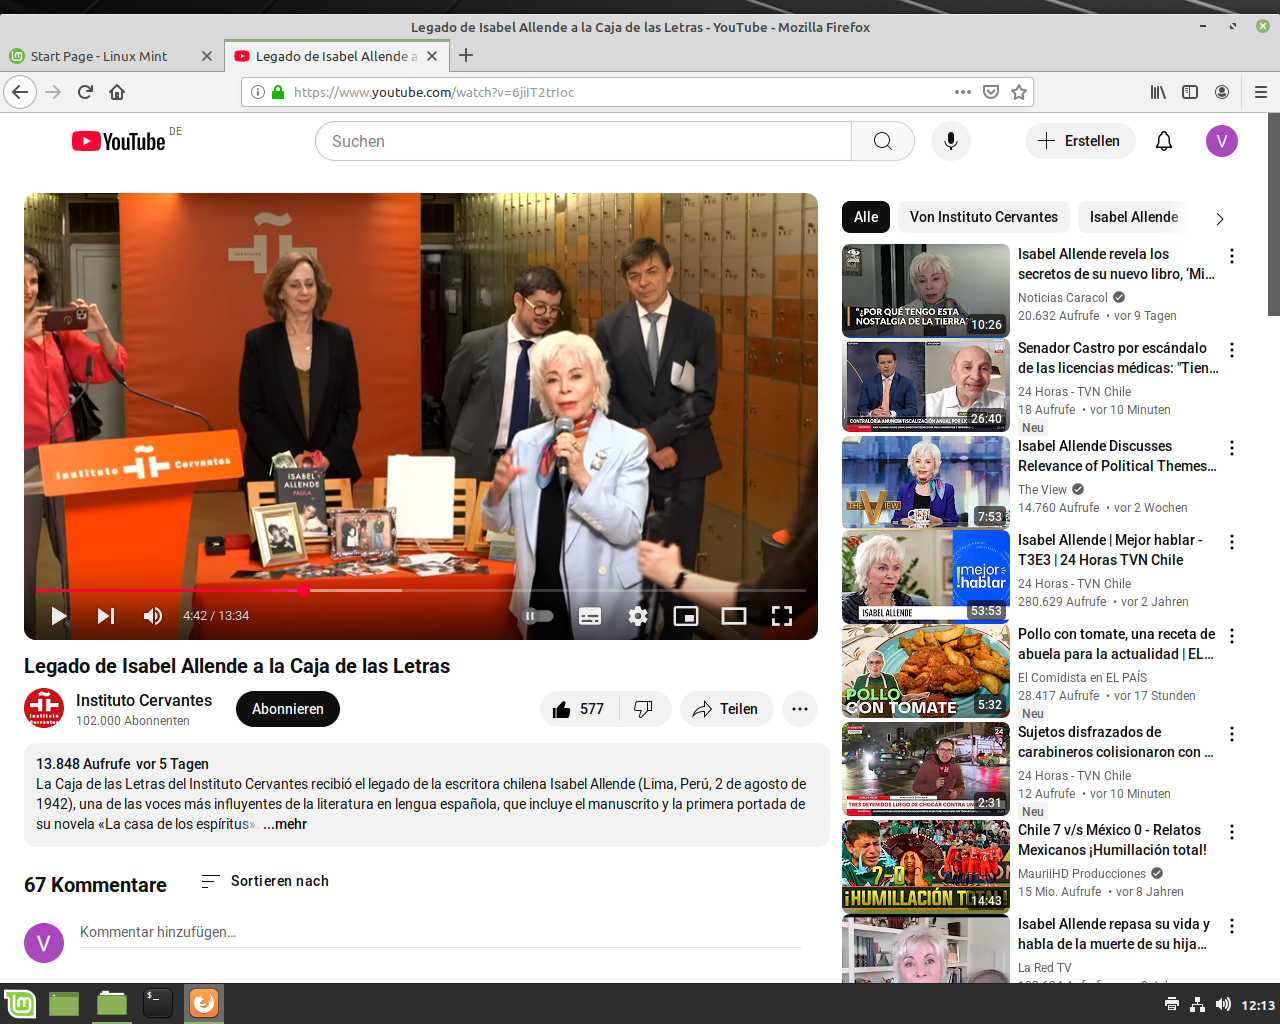Screen dimensions: 1280x1024
Task: Open the video player settings gear
Action: 638,616
